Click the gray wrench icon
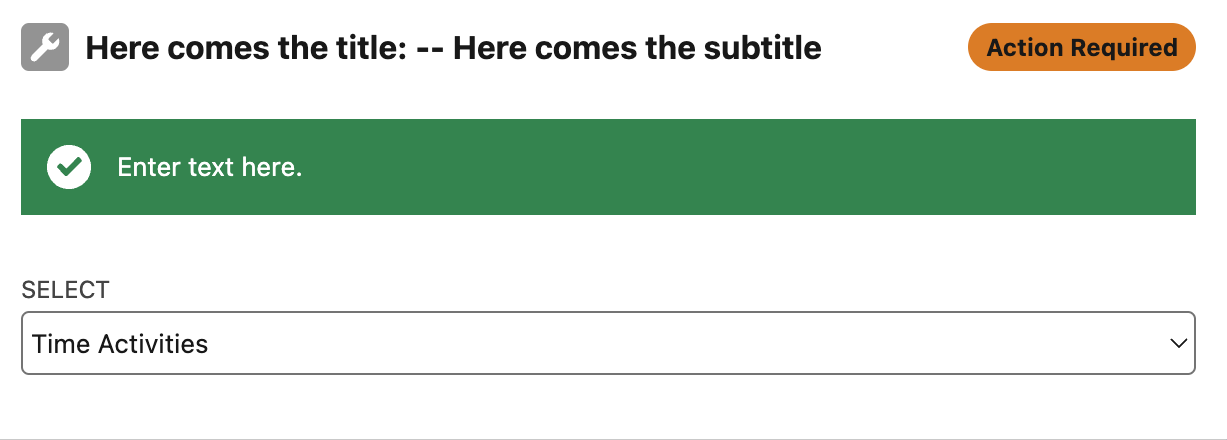Viewport: 1227px width, 440px height. [x=45, y=47]
